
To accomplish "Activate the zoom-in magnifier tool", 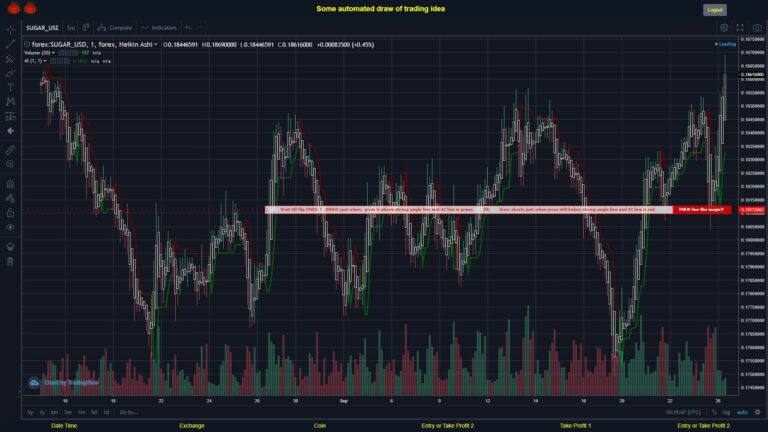I will click(x=10, y=165).
